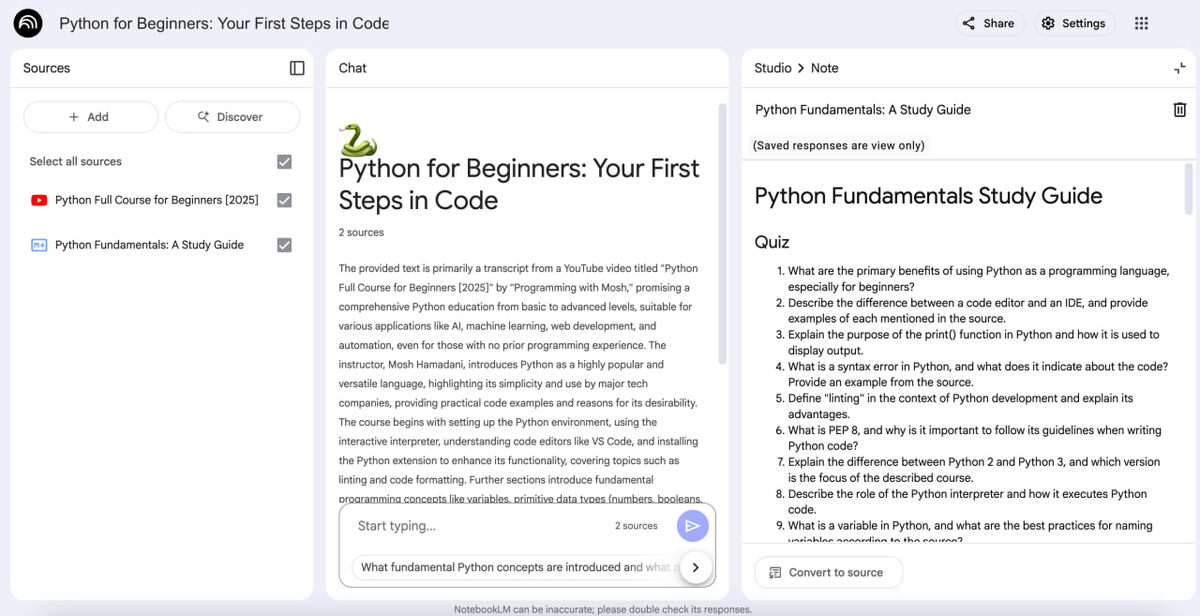1200x616 pixels.
Task: Collapse the expanded Studio note view
Action: pyautogui.click(x=1180, y=68)
